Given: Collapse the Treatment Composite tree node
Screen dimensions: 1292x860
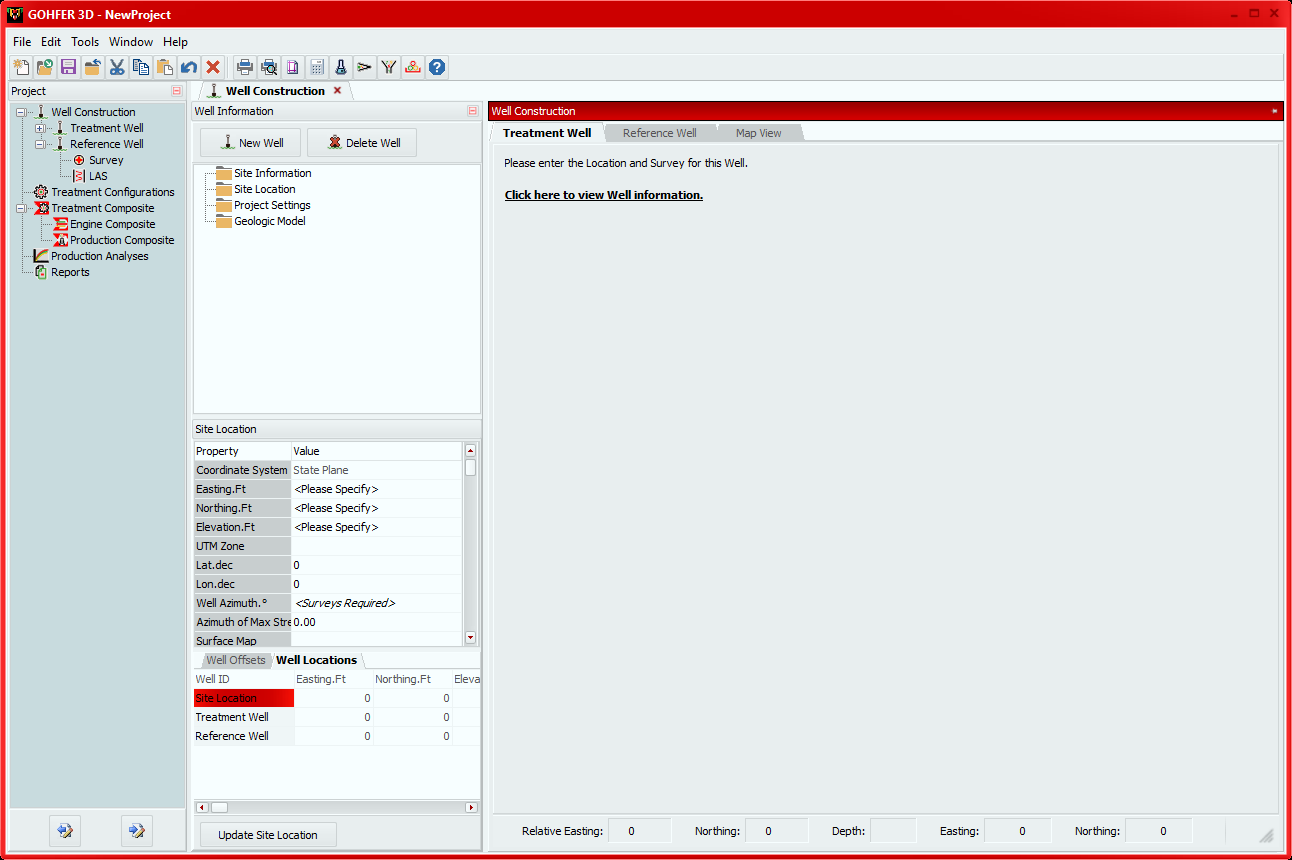Looking at the screenshot, I should pyautogui.click(x=21, y=208).
